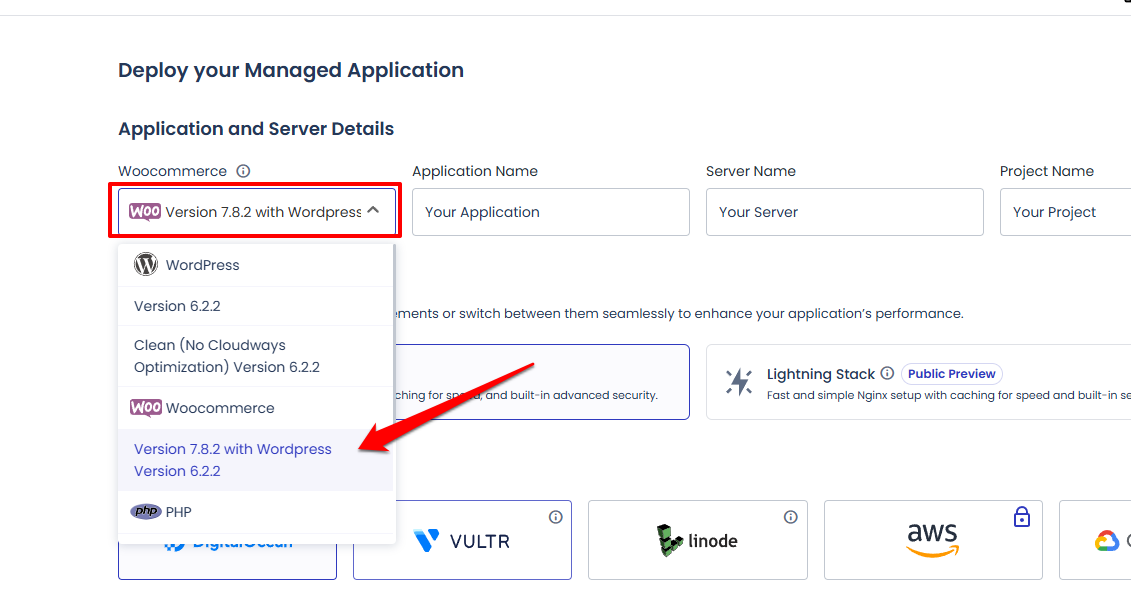Select WordPress Version 6.2.2 option
Viewport: 1131px width, 614px height.
(255, 306)
